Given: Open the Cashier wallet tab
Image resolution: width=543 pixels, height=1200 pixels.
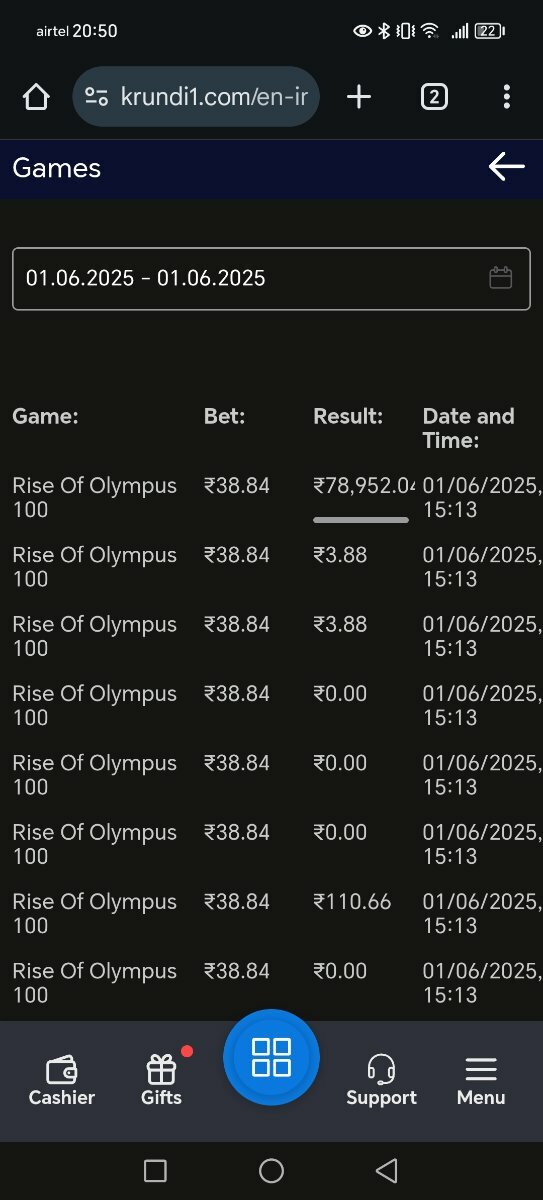Looking at the screenshot, I should pos(62,1081).
